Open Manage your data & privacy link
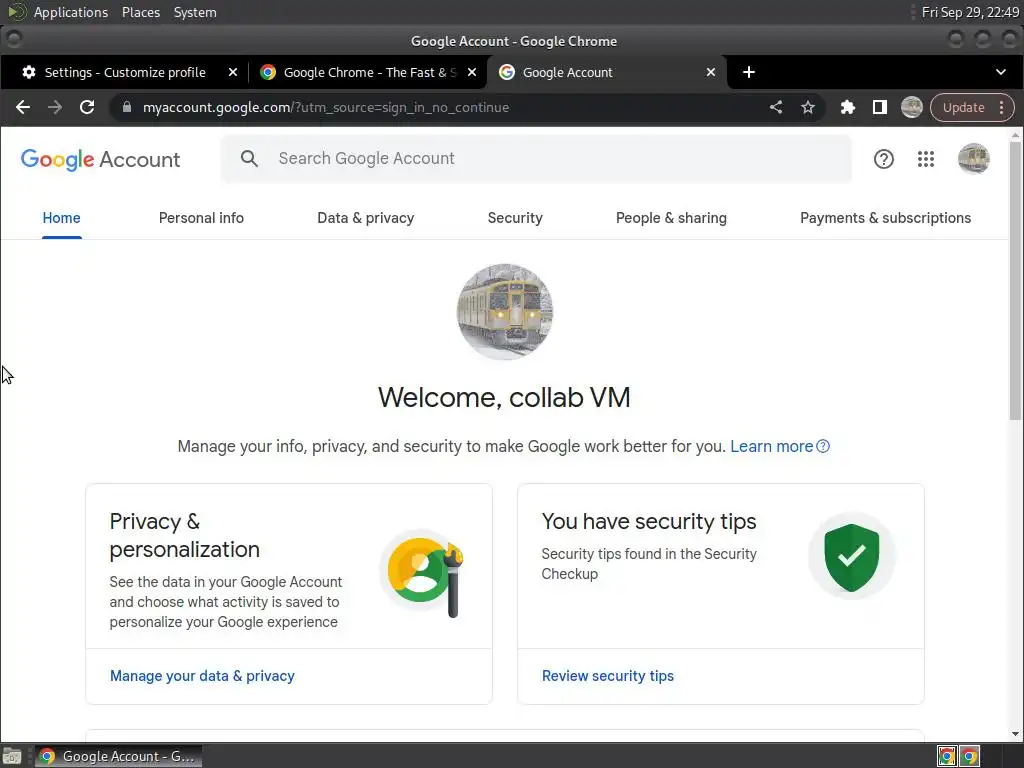1024x768 pixels. pyautogui.click(x=202, y=676)
